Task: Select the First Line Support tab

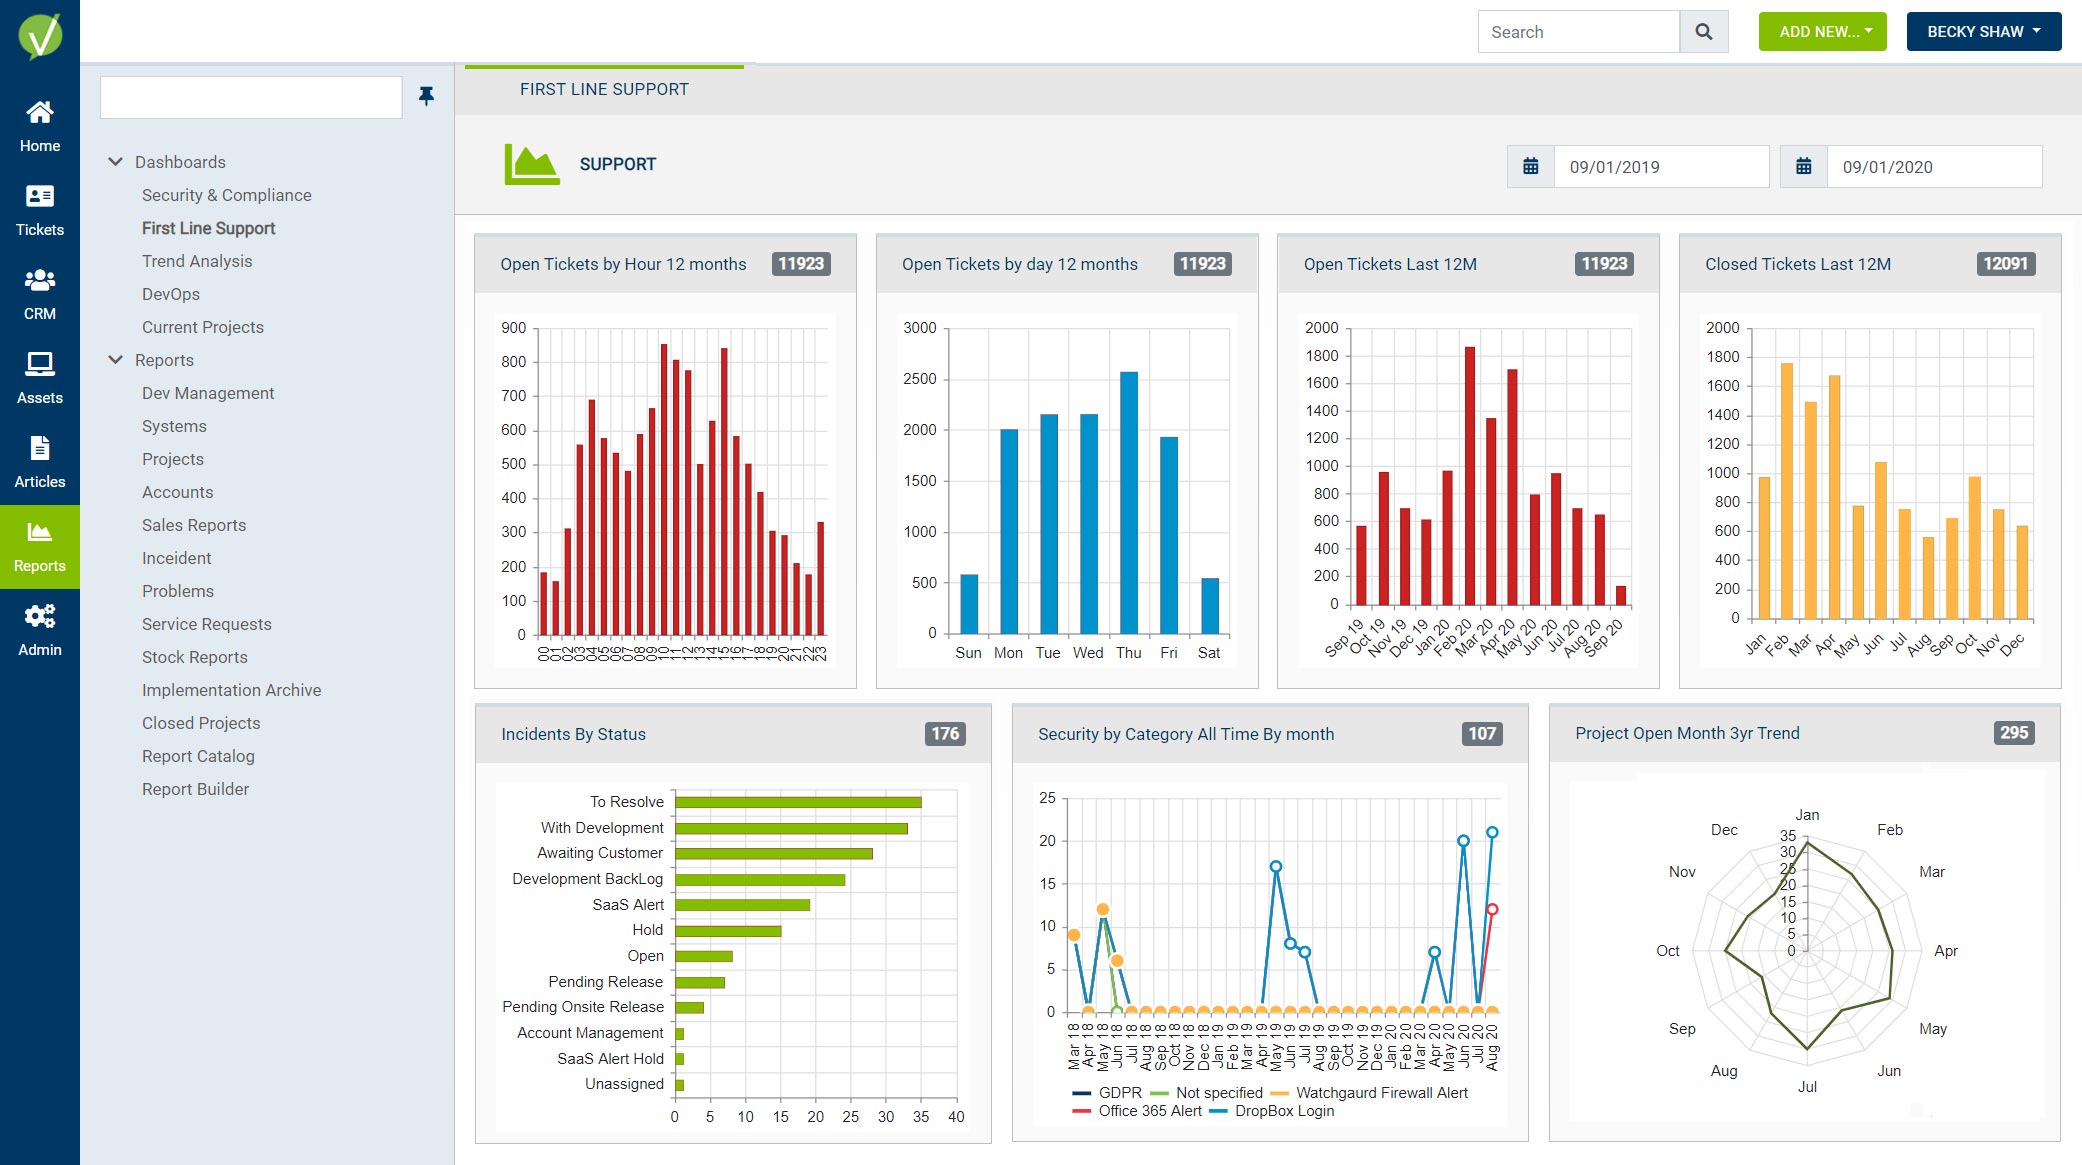Action: (x=604, y=89)
